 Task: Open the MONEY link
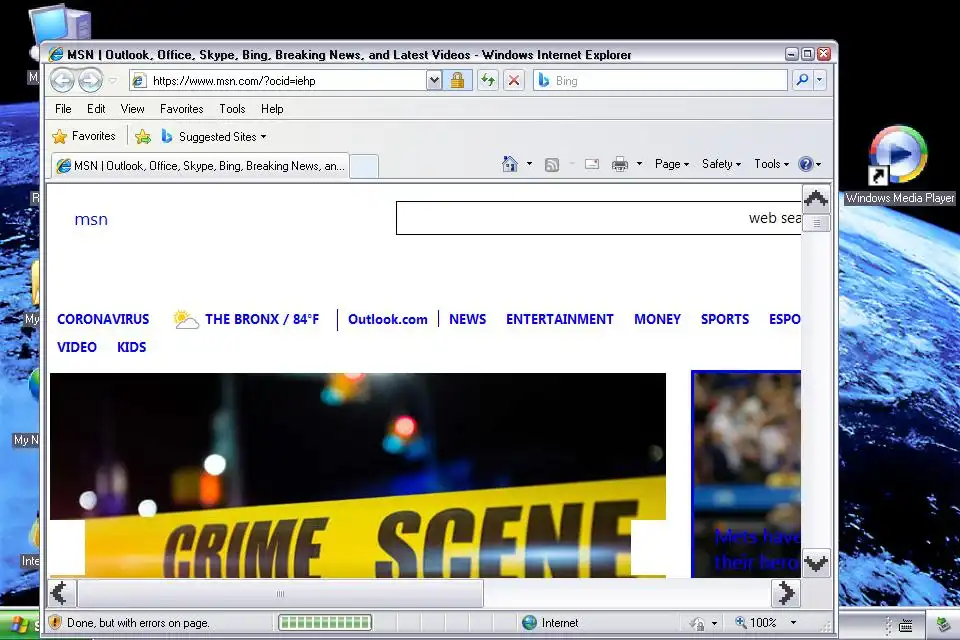657,319
